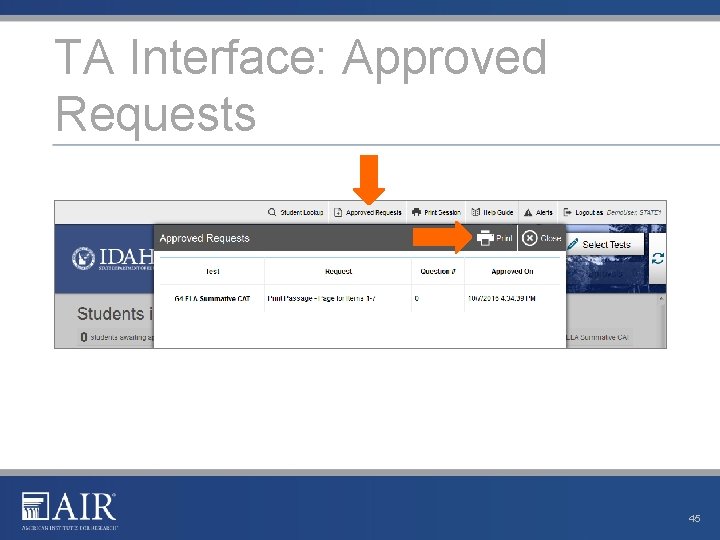Click the page scrollbar up arrow
720x540 pixels.
(661, 298)
